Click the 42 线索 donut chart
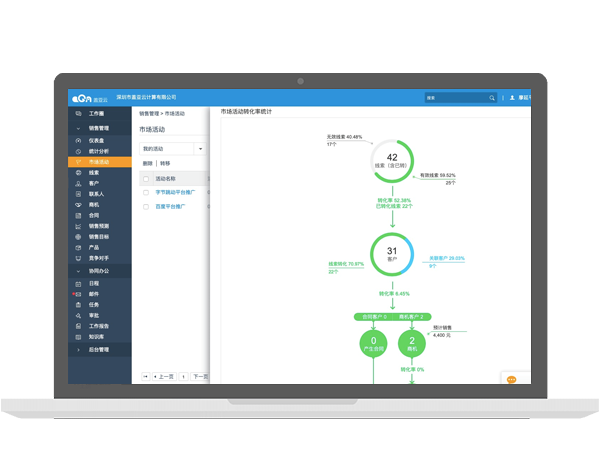The height and width of the screenshot is (470, 600). tap(392, 161)
